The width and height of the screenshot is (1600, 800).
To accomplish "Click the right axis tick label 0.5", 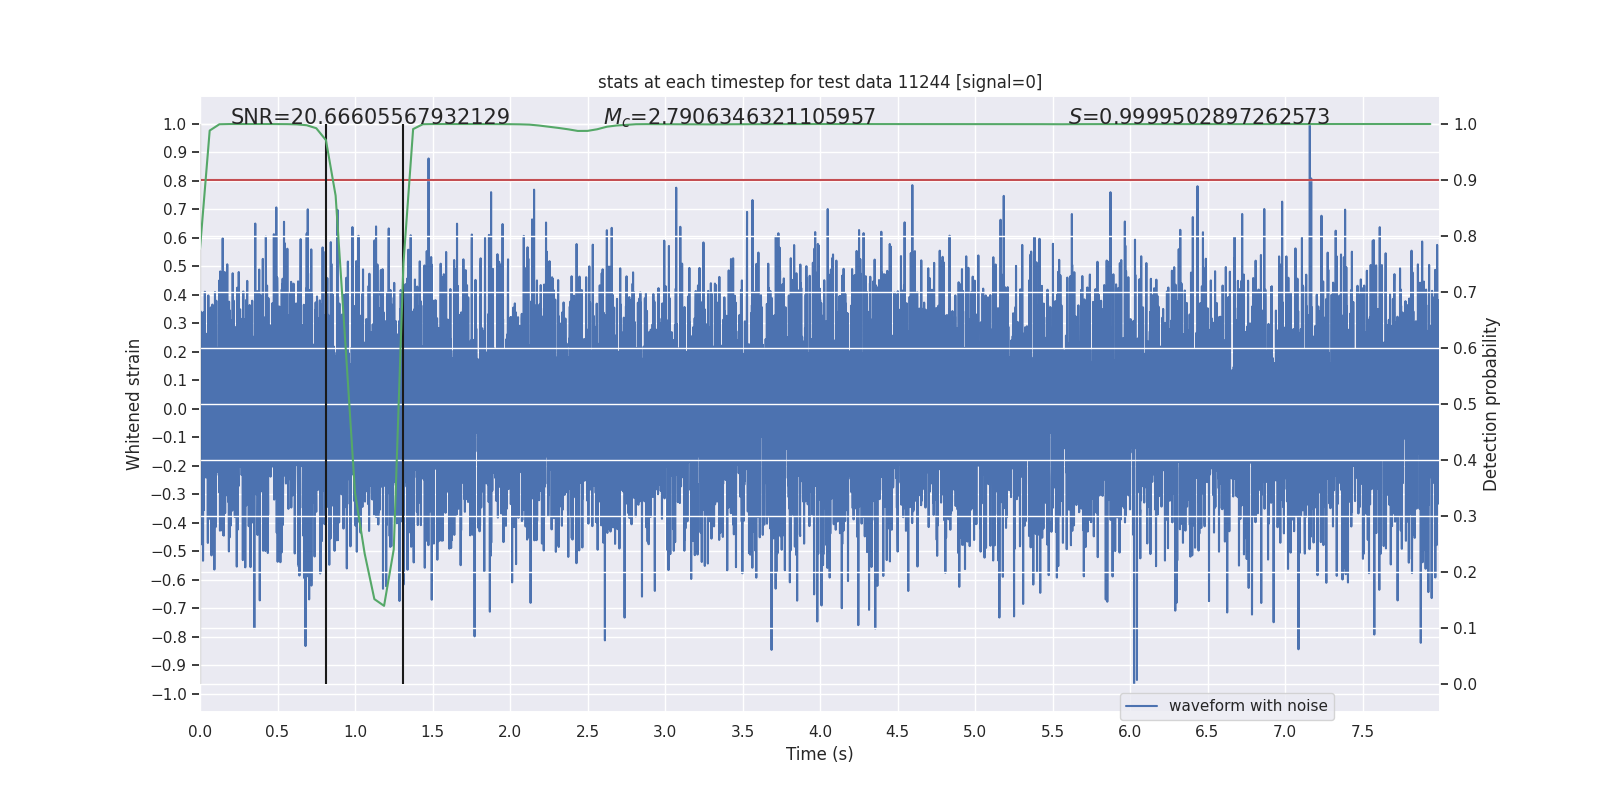I will click(1465, 404).
